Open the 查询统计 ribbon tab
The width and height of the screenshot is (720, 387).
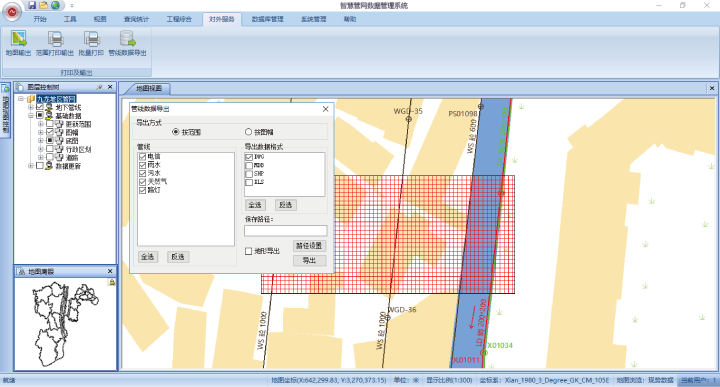(x=136, y=19)
